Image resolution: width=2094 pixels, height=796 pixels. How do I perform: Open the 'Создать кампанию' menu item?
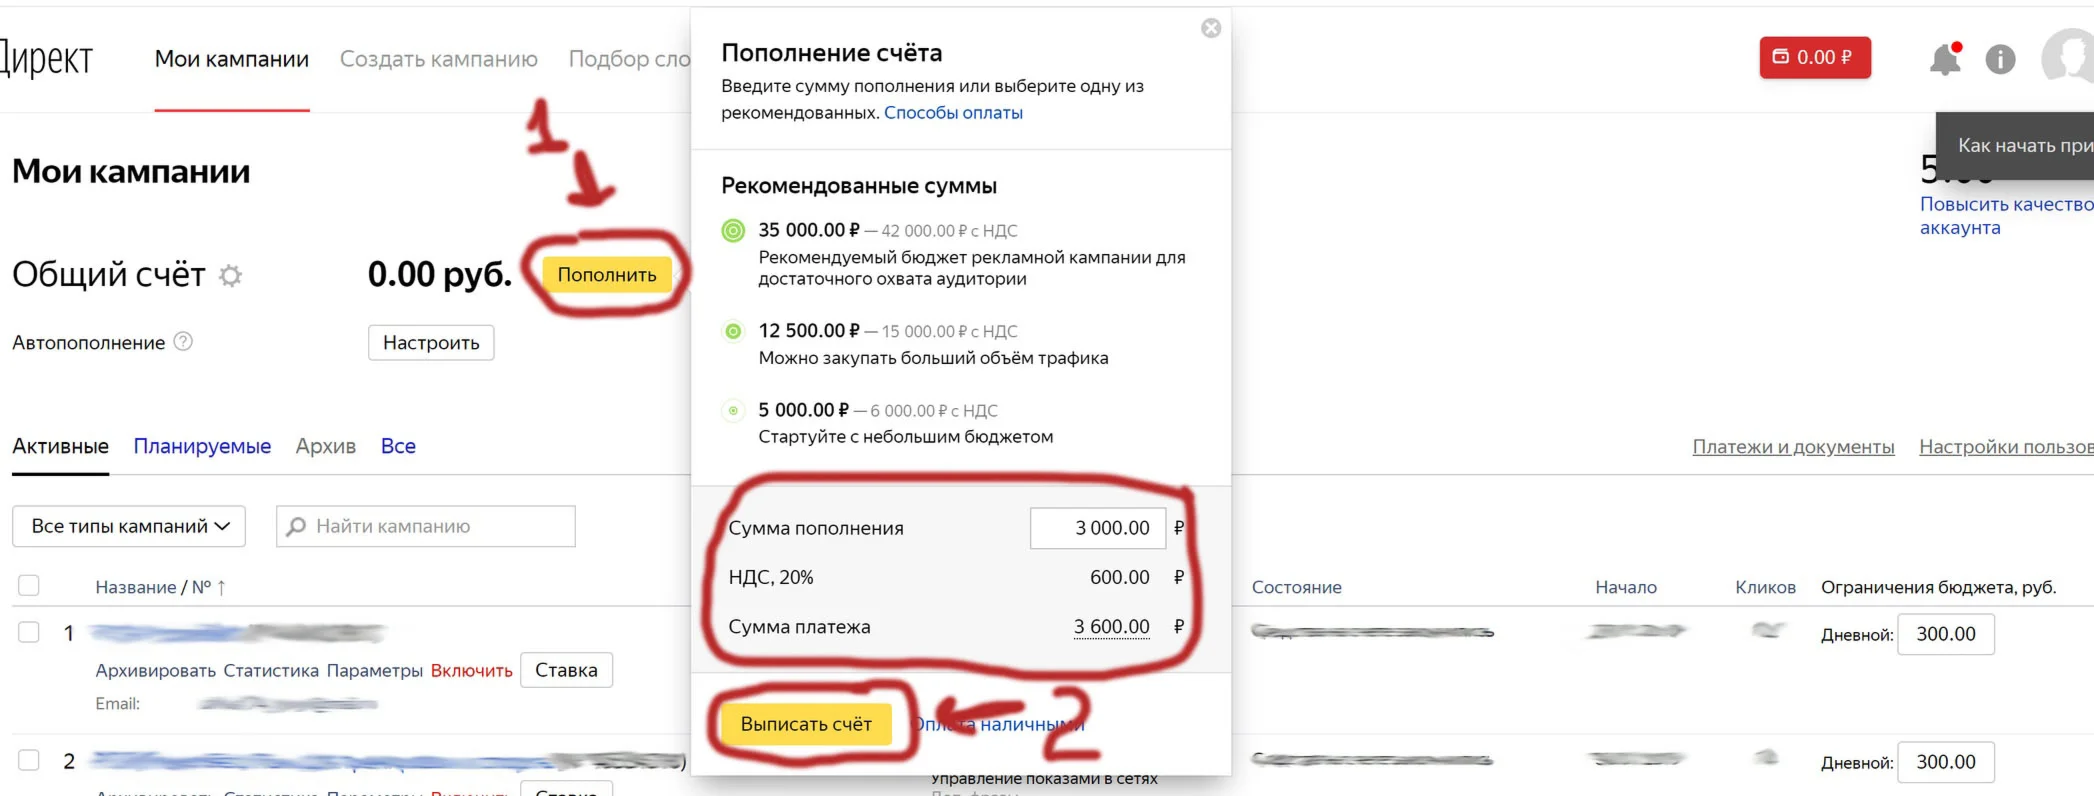[438, 59]
